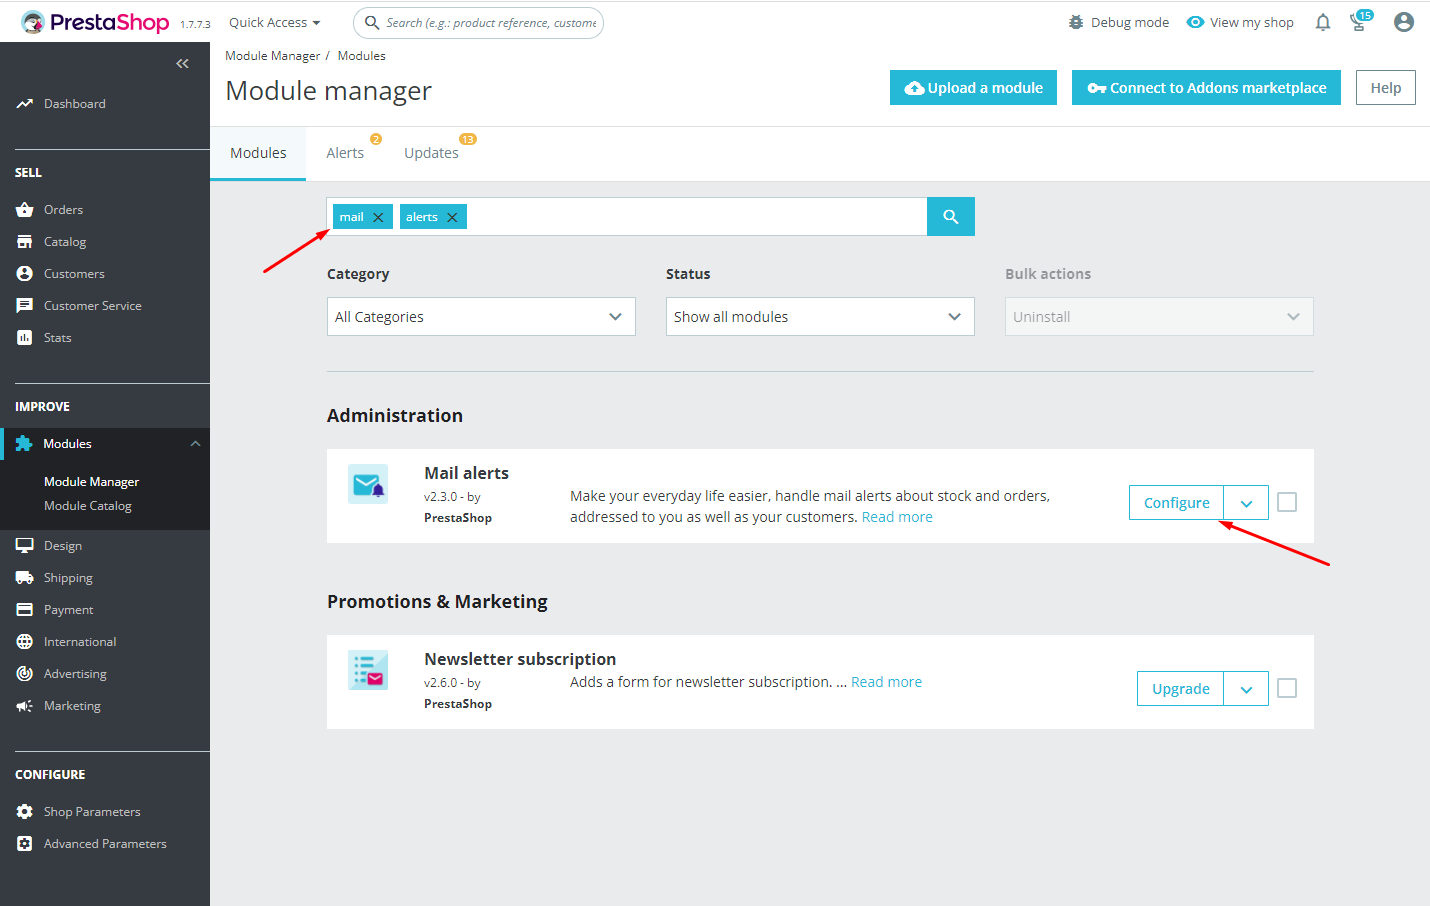Click the Help button
1430x906 pixels.
[1386, 88]
